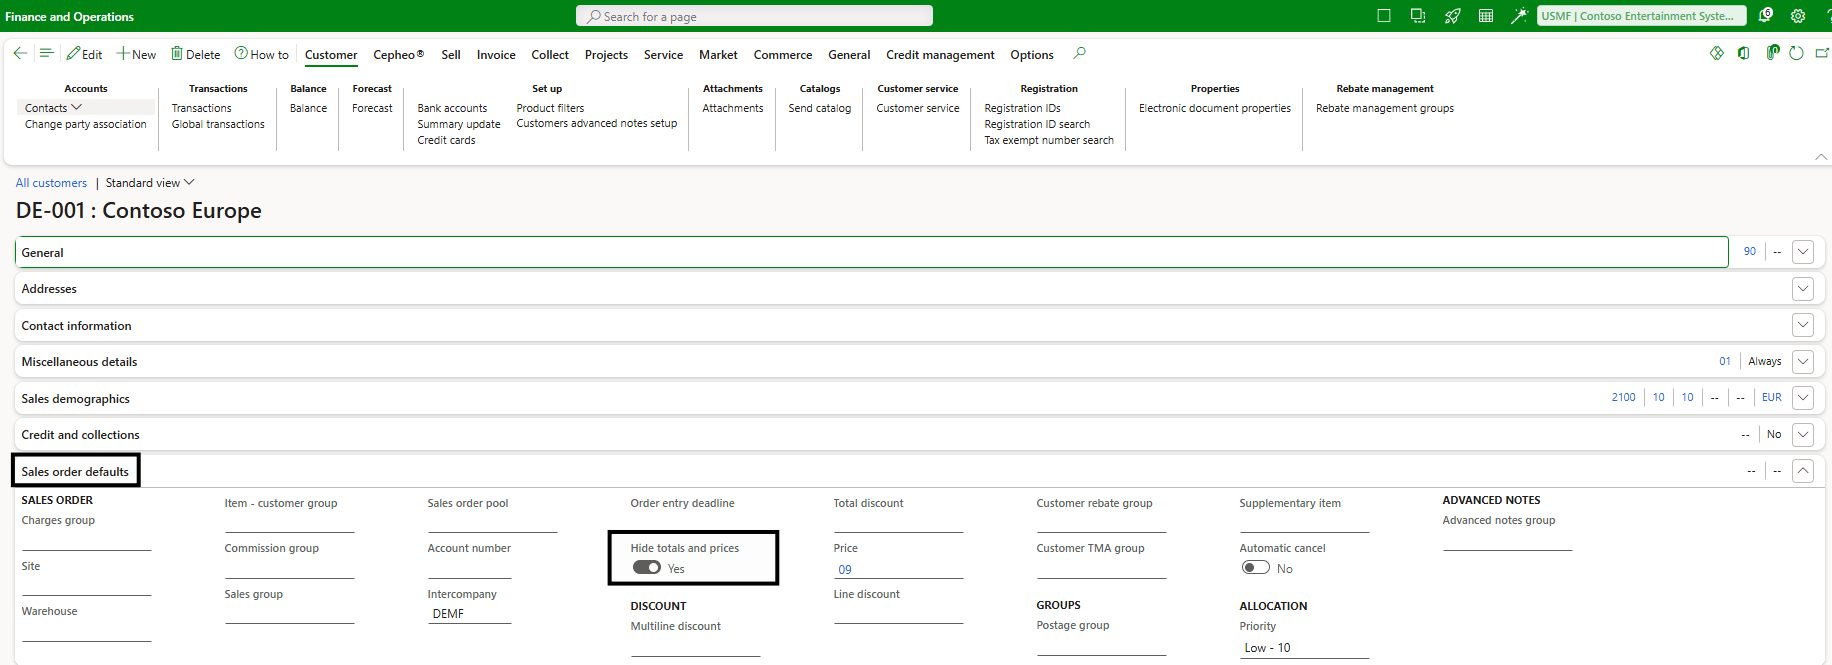
Task: Toggle Hide totals and prices off
Action: [x=647, y=568]
